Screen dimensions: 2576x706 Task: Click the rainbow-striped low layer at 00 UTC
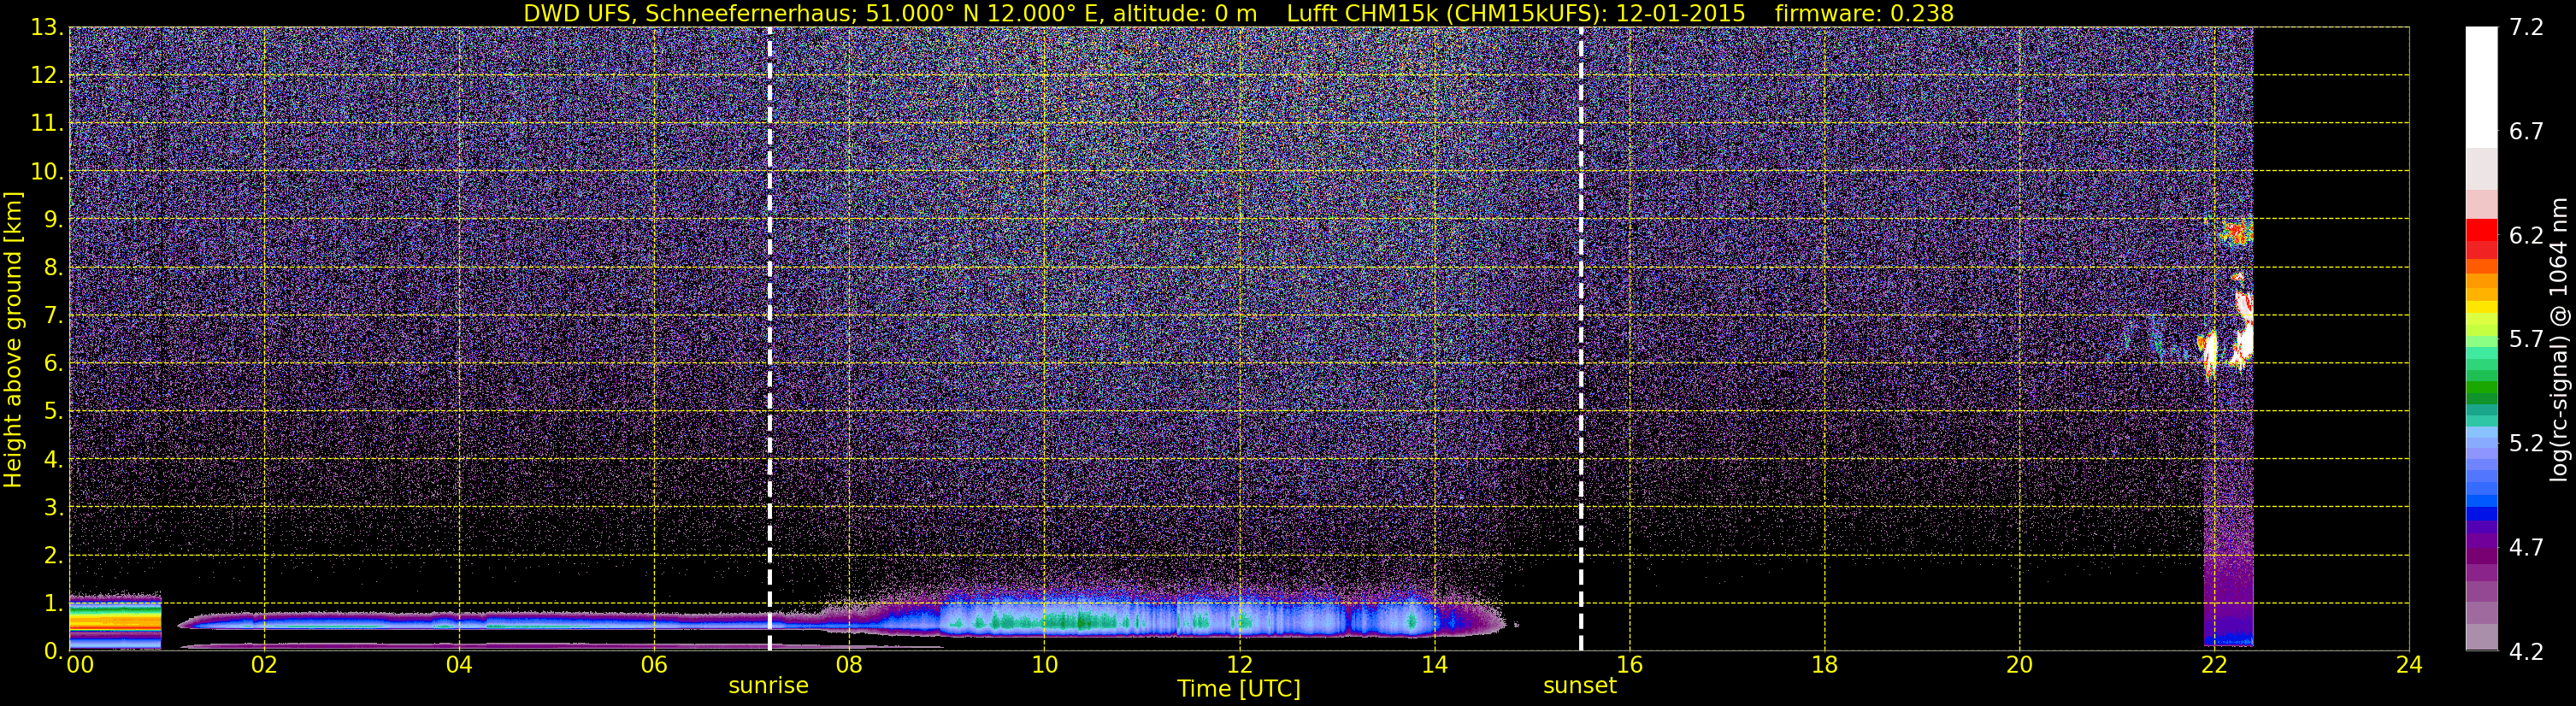[115, 621]
